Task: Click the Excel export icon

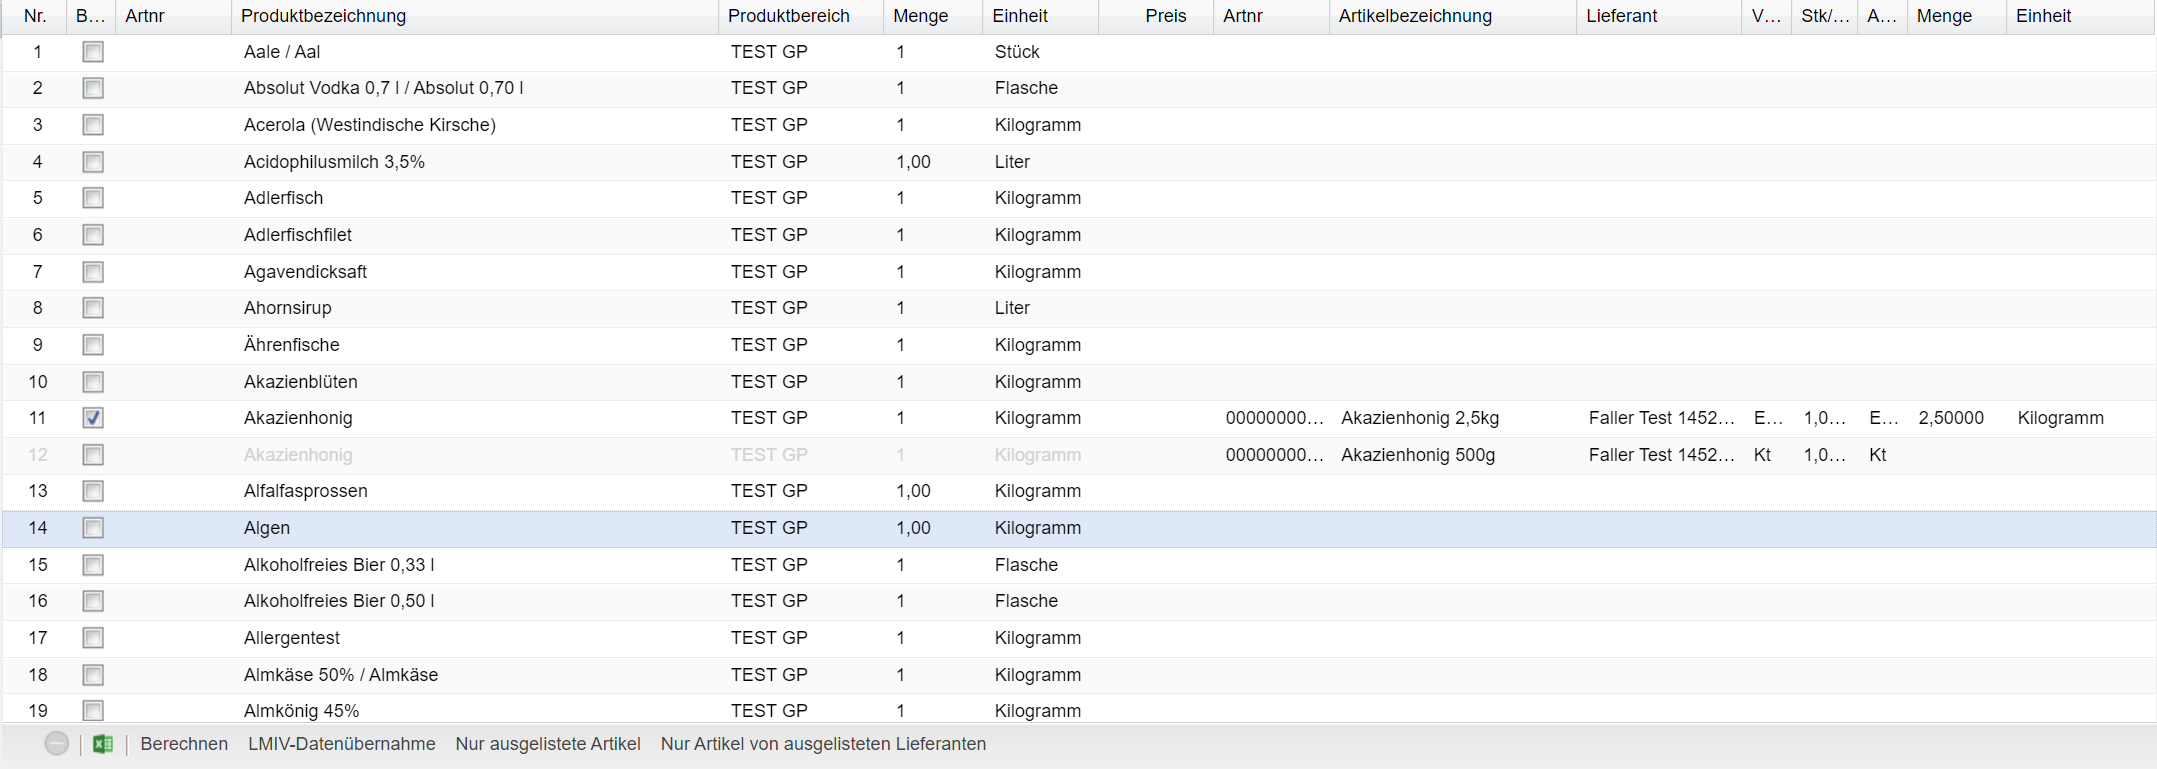Action: pos(102,744)
